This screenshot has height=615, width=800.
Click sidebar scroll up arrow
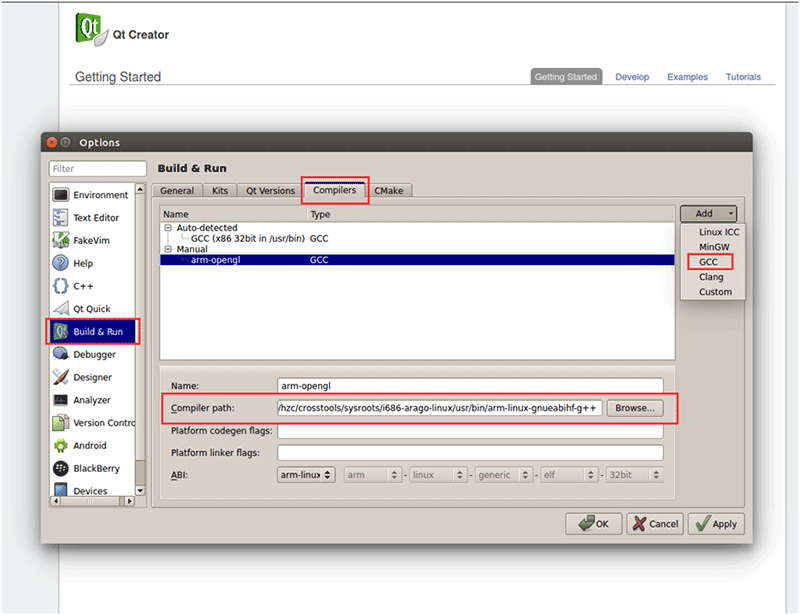click(x=140, y=189)
